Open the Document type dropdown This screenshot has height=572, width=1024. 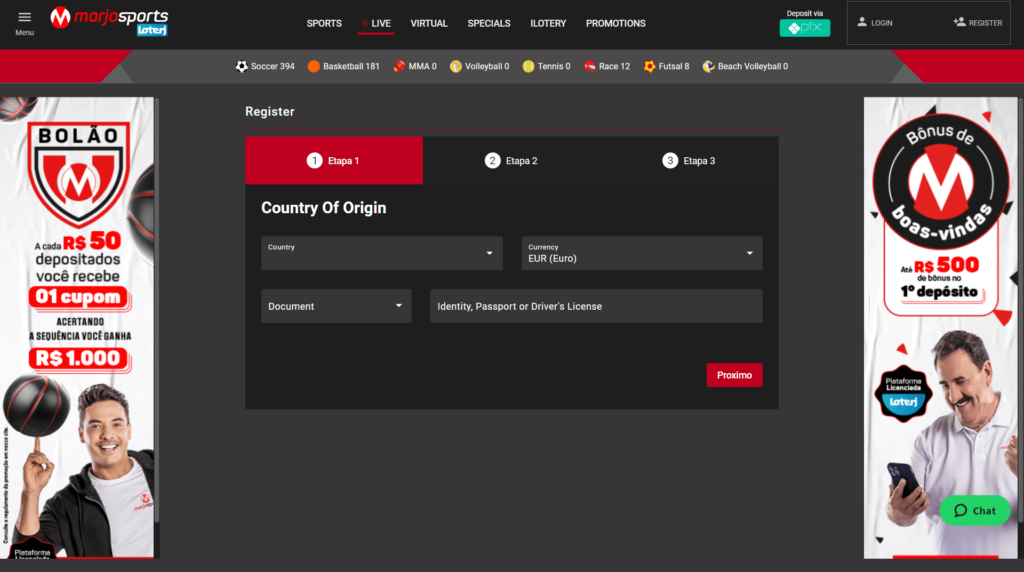336,306
